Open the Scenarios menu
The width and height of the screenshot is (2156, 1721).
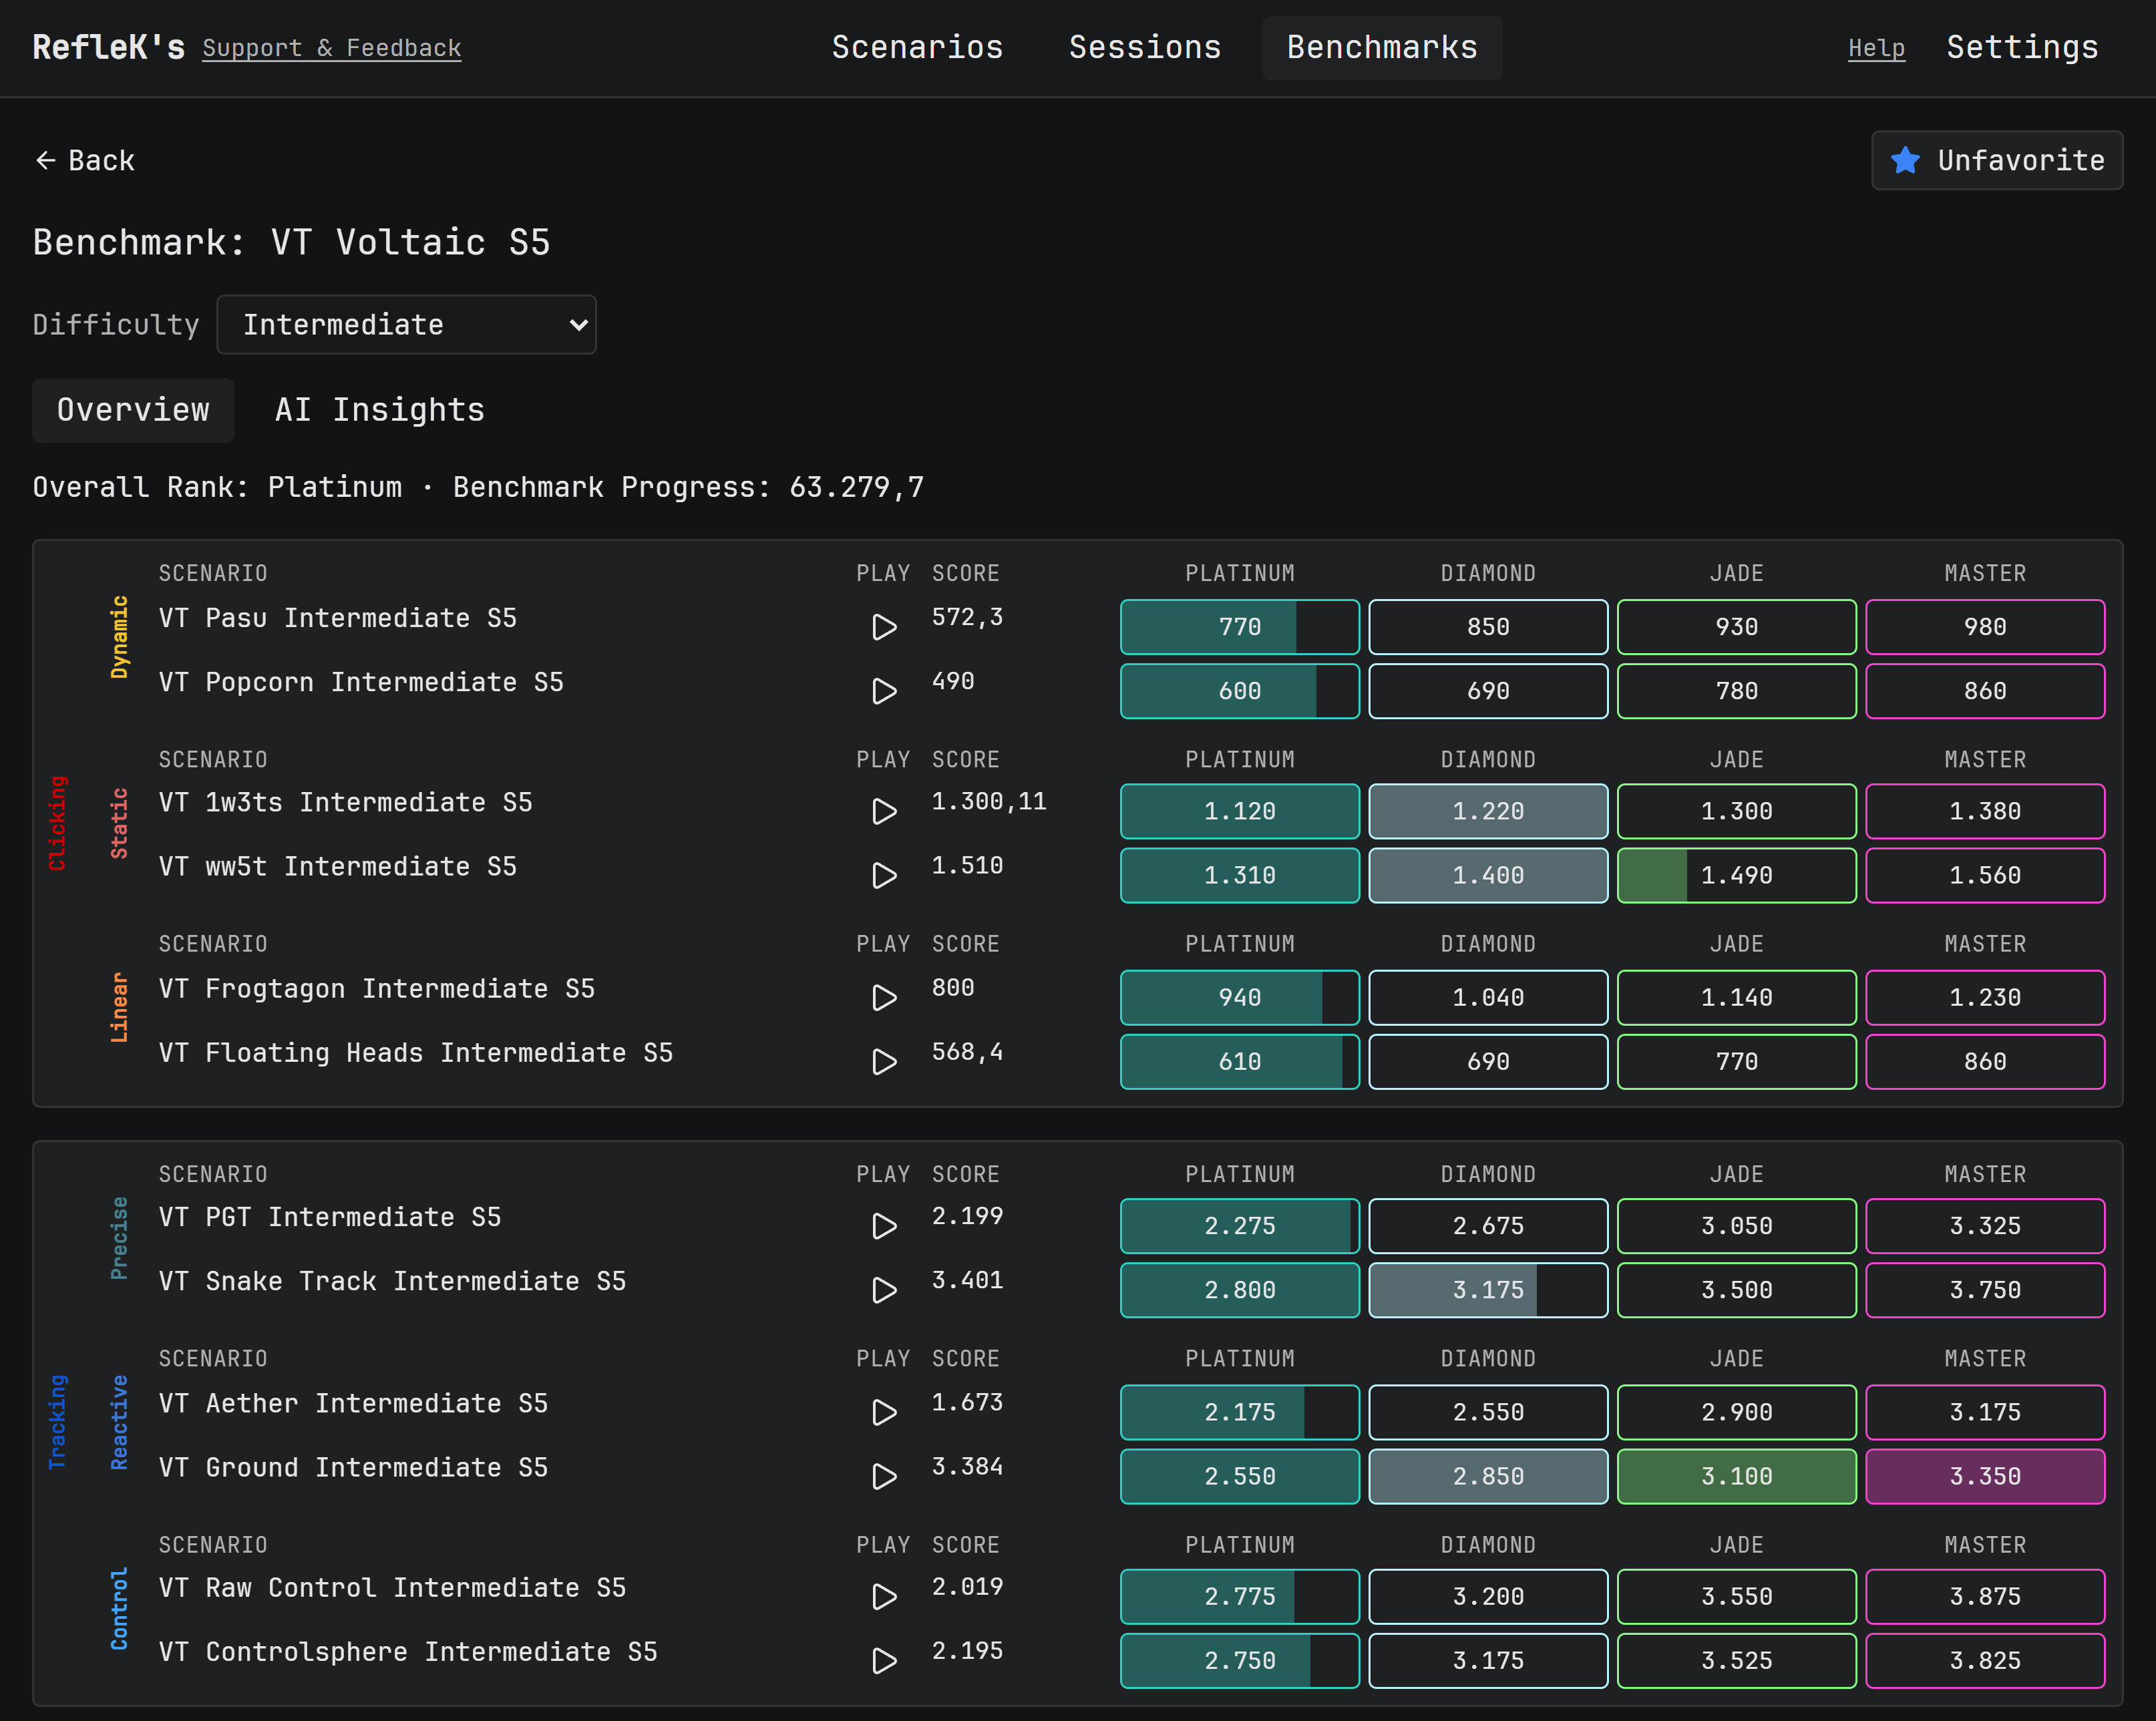click(x=917, y=47)
